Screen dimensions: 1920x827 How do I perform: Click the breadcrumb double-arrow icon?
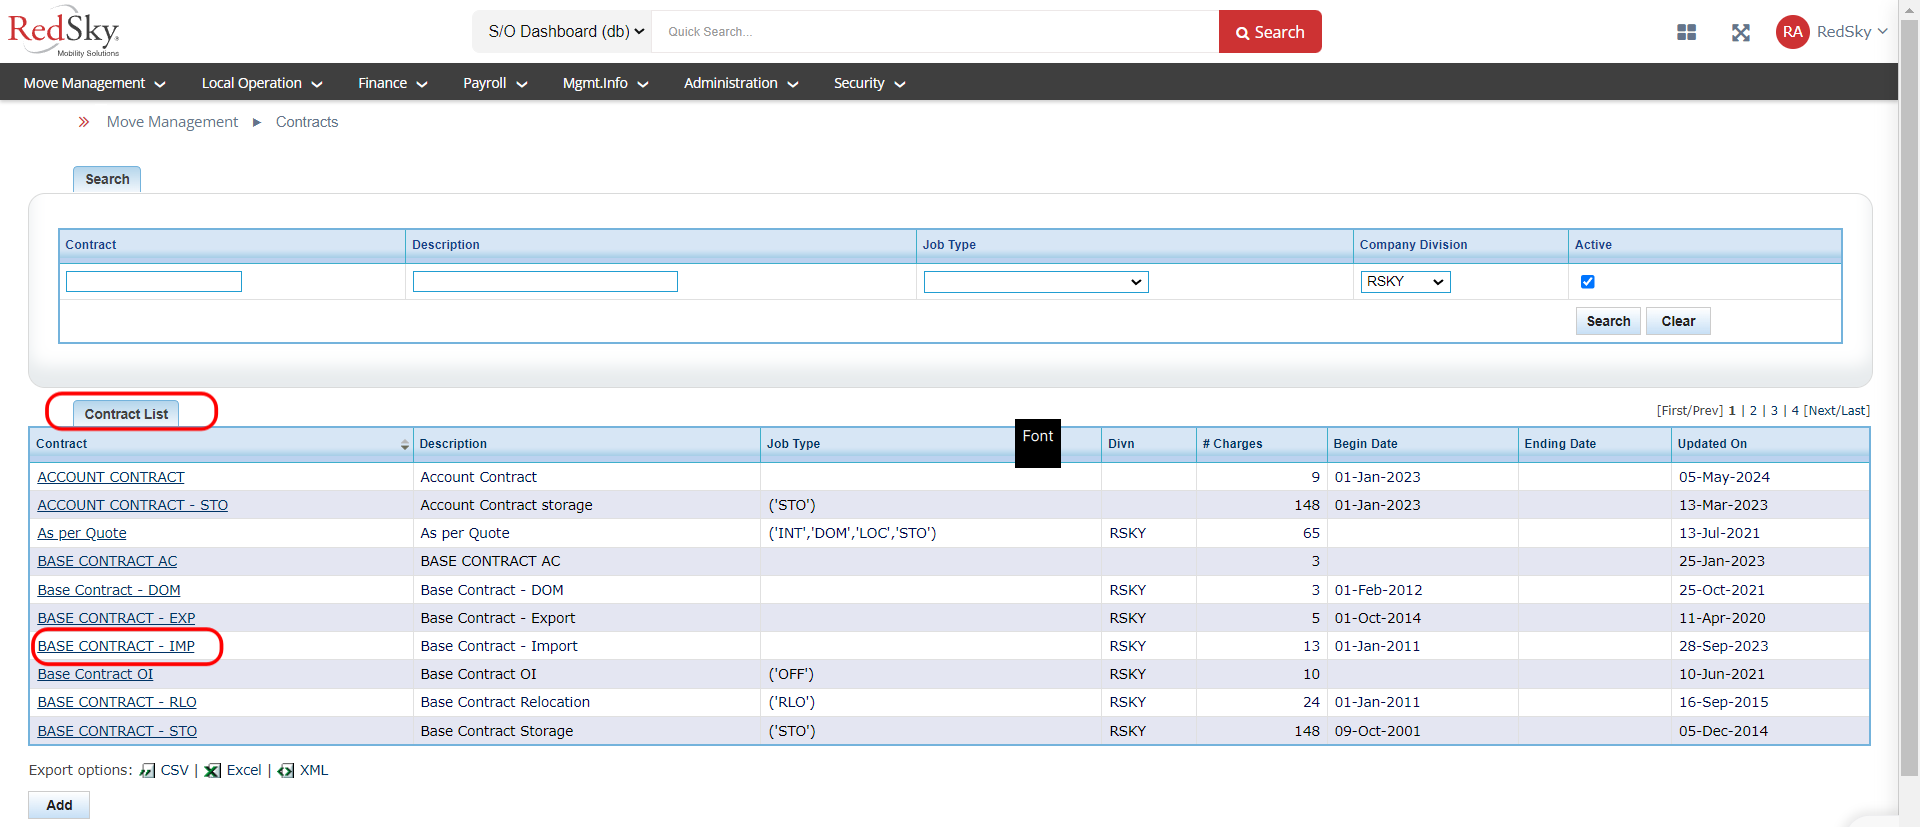click(x=84, y=122)
